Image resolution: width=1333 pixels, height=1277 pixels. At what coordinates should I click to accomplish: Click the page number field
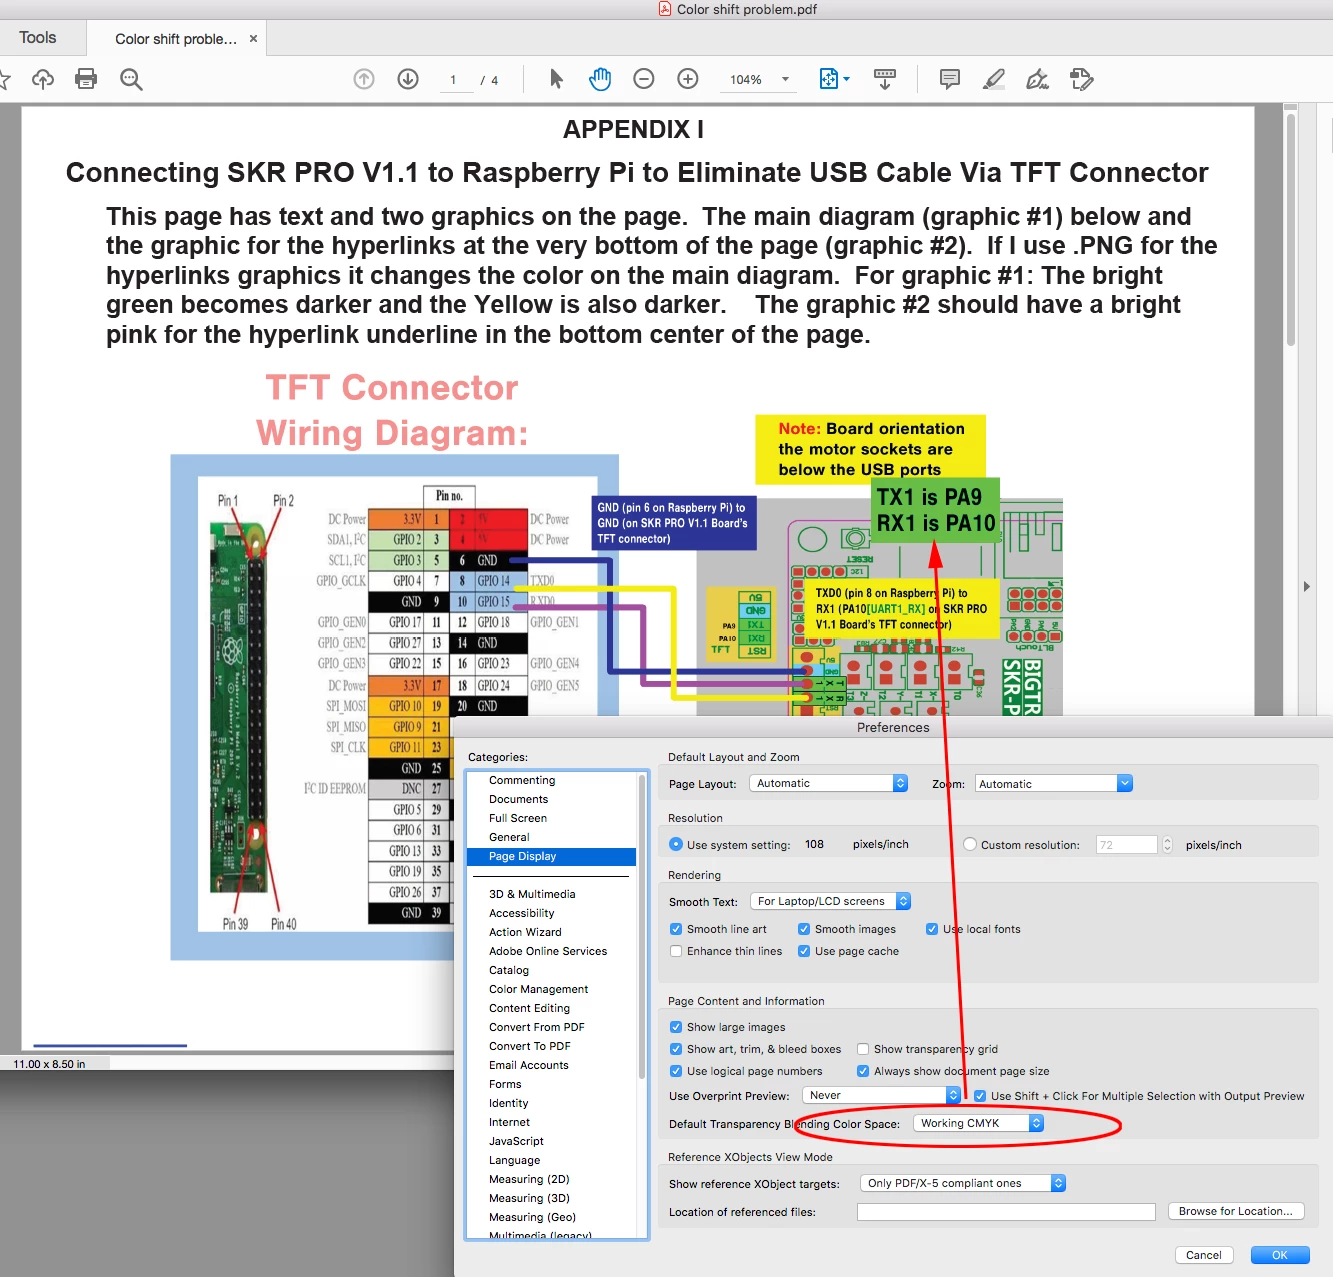pos(454,80)
